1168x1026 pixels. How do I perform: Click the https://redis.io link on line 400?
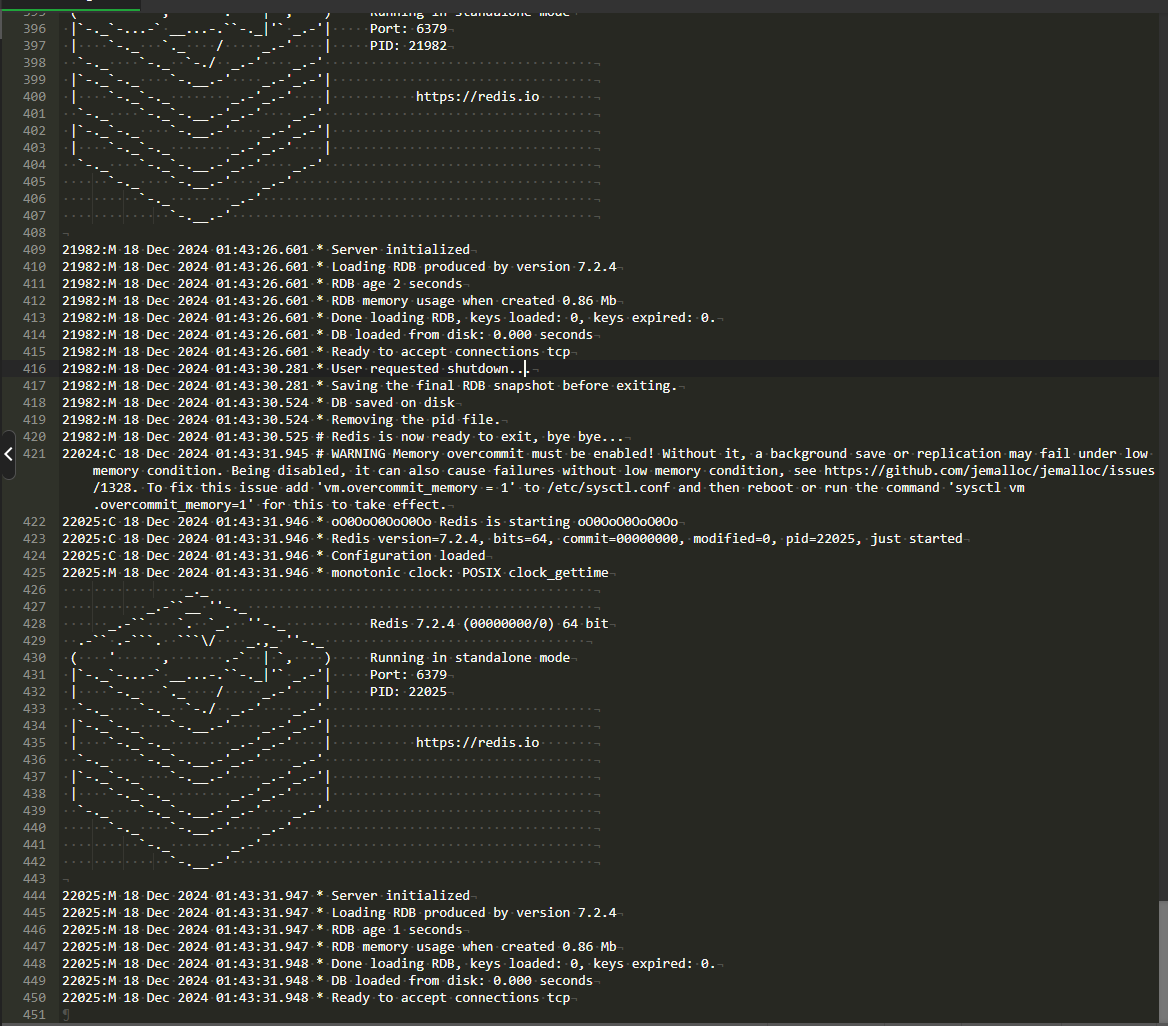pyautogui.click(x=477, y=97)
